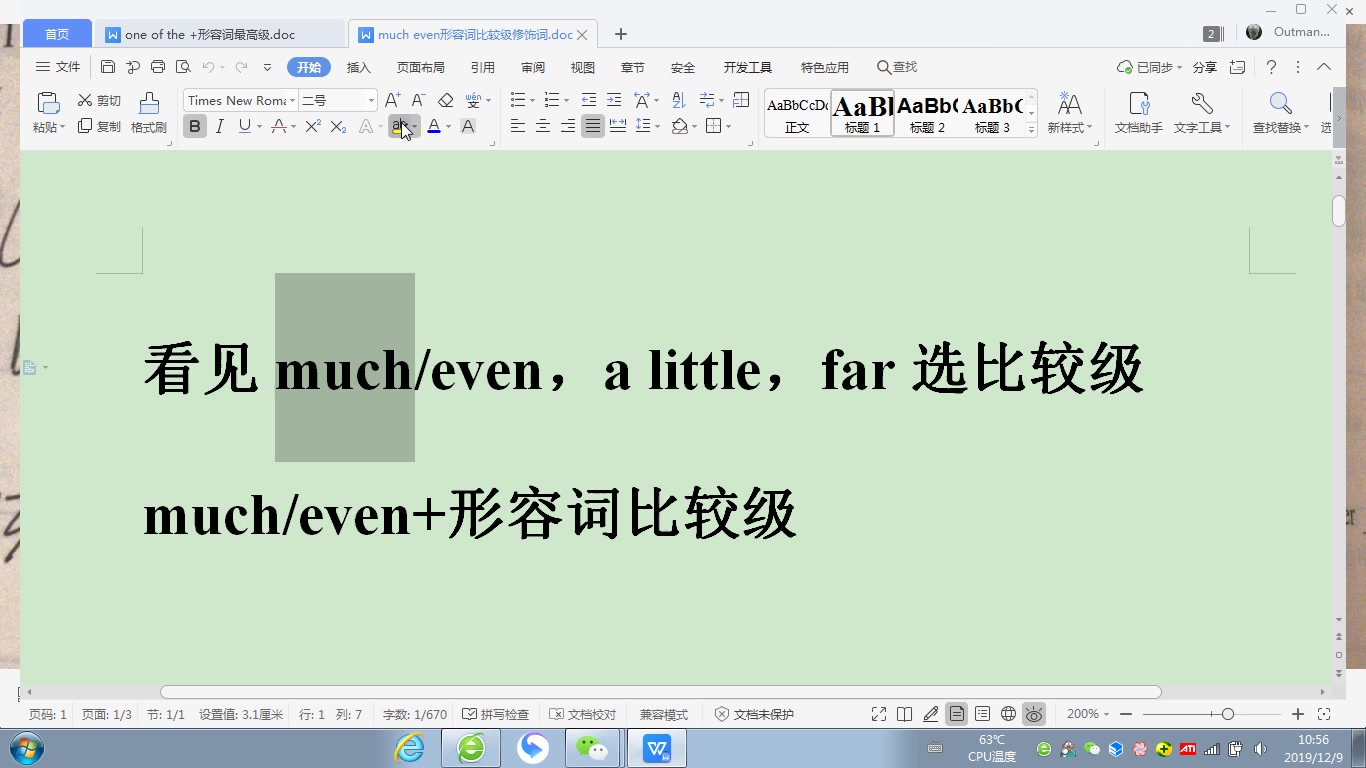Click the Paste icon

coord(47,103)
